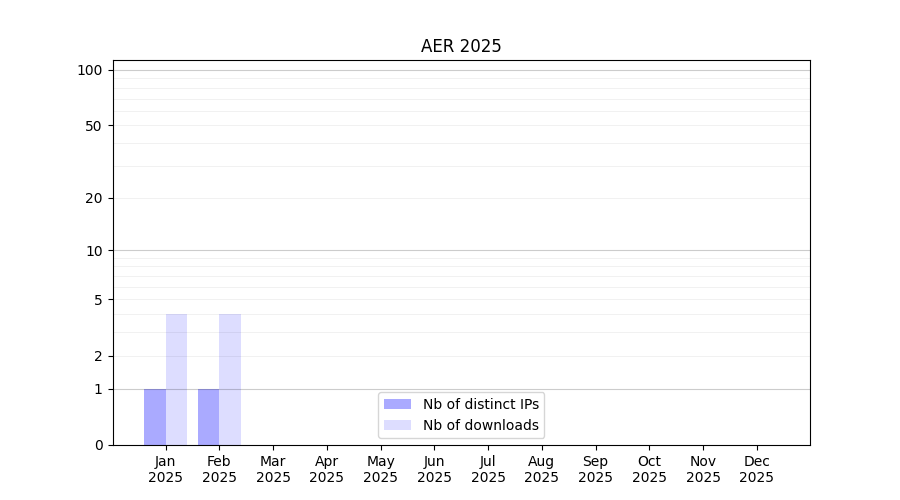Click the light blue downloads legend swatch

point(397,425)
